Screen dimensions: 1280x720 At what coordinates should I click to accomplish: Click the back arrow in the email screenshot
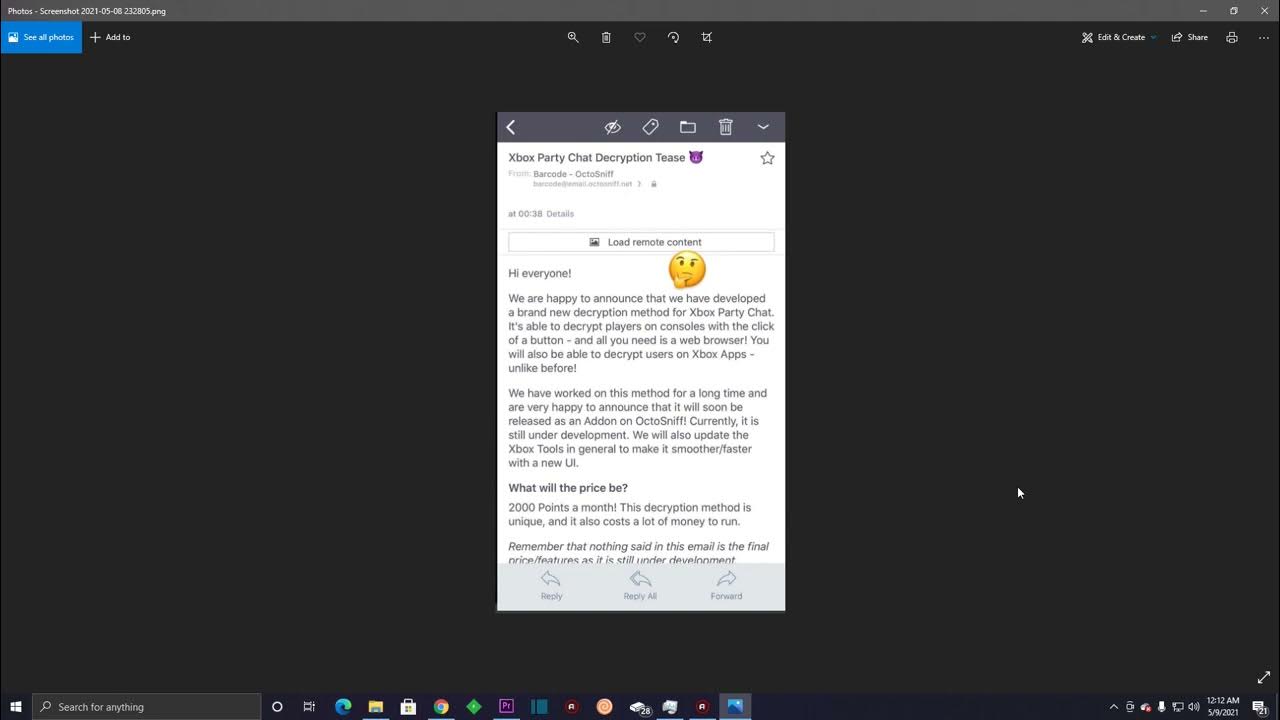pos(511,127)
